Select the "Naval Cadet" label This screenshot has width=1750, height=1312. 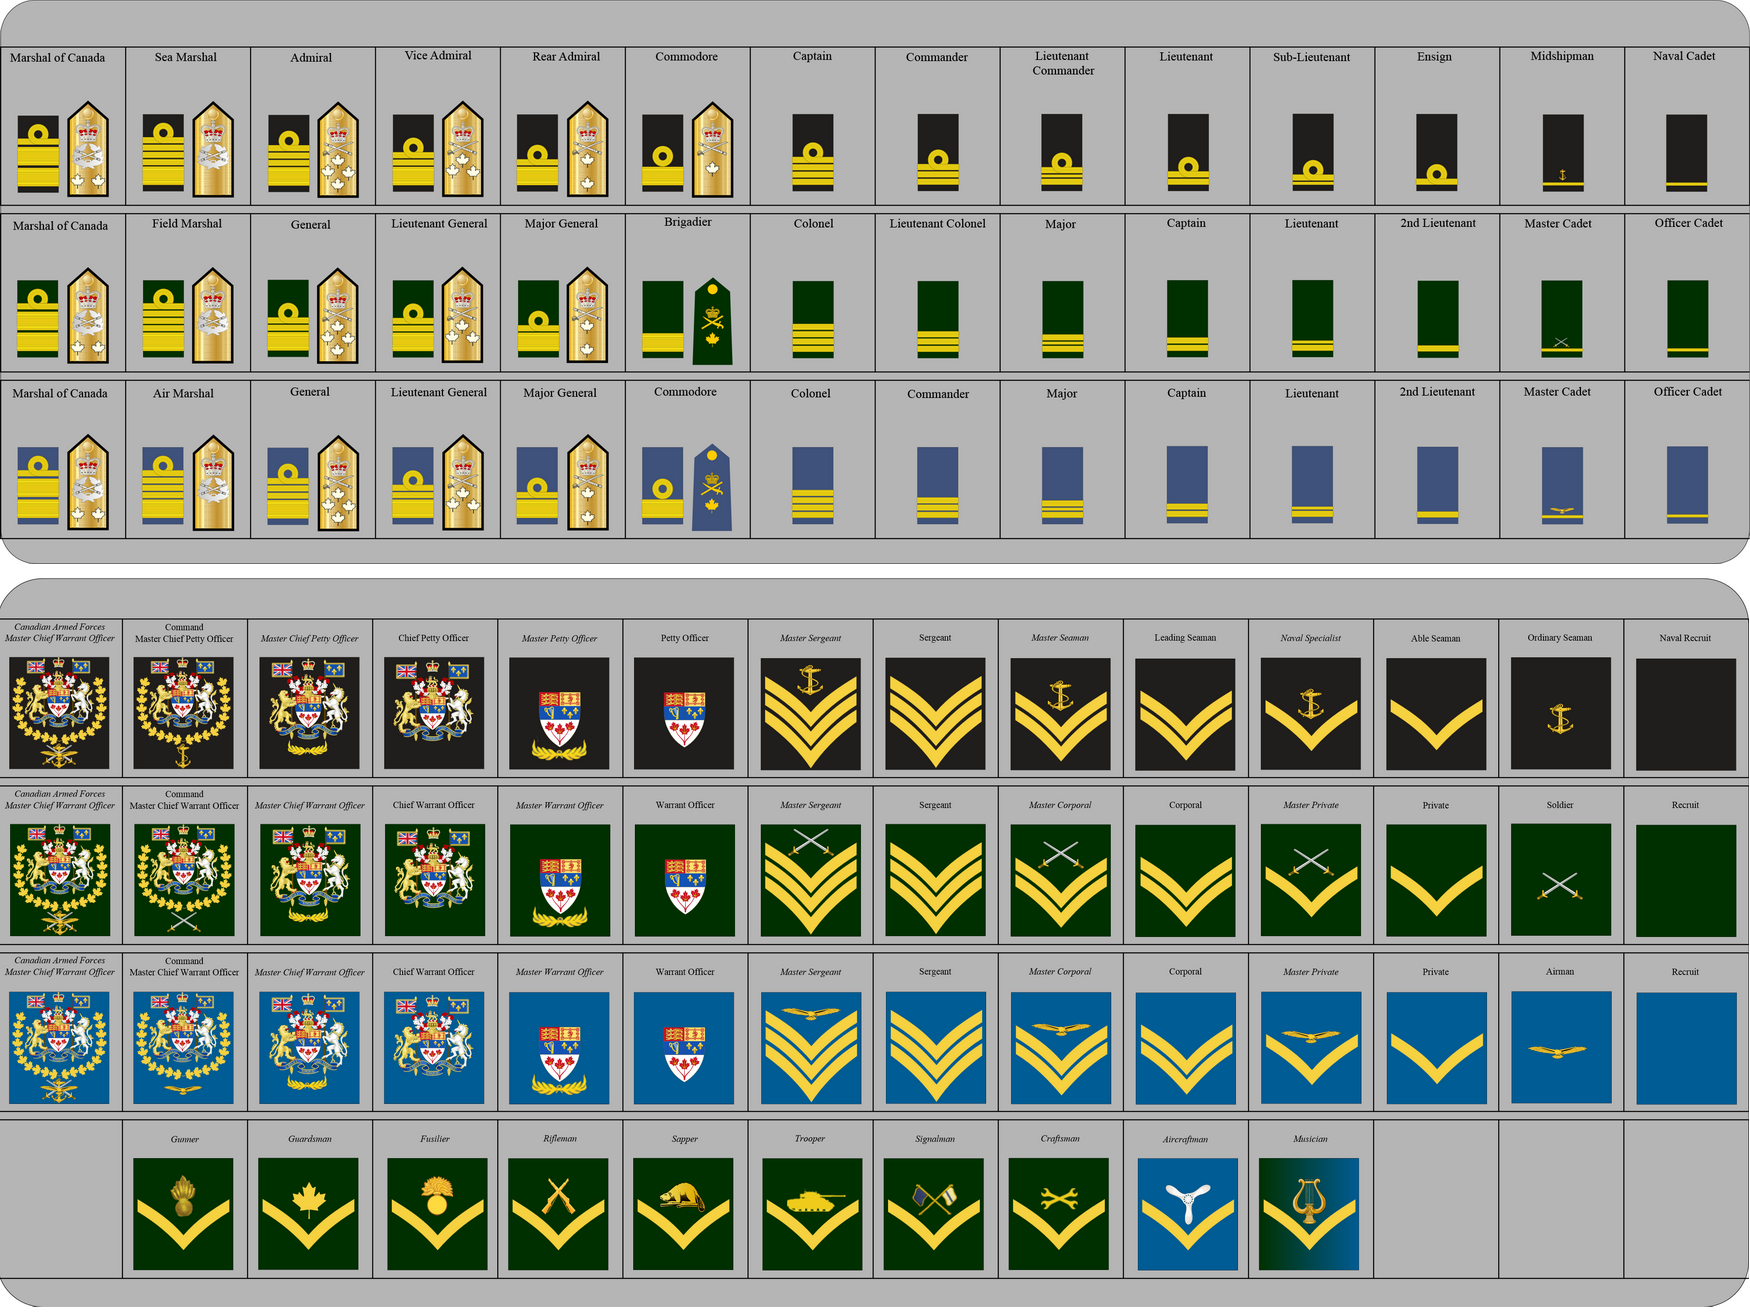[1684, 56]
